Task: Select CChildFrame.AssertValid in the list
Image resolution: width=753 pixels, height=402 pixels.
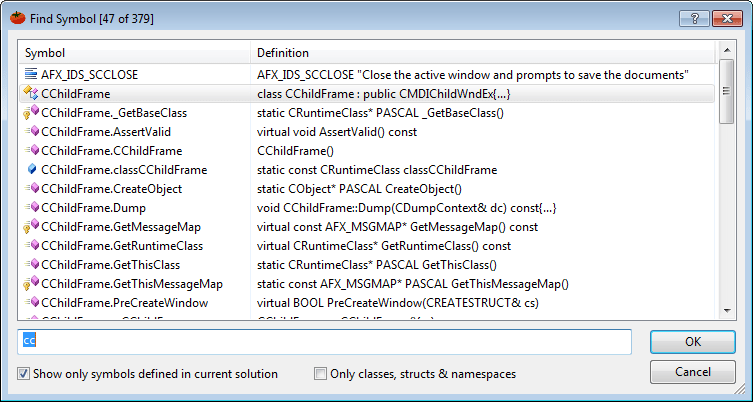Action: point(106,132)
